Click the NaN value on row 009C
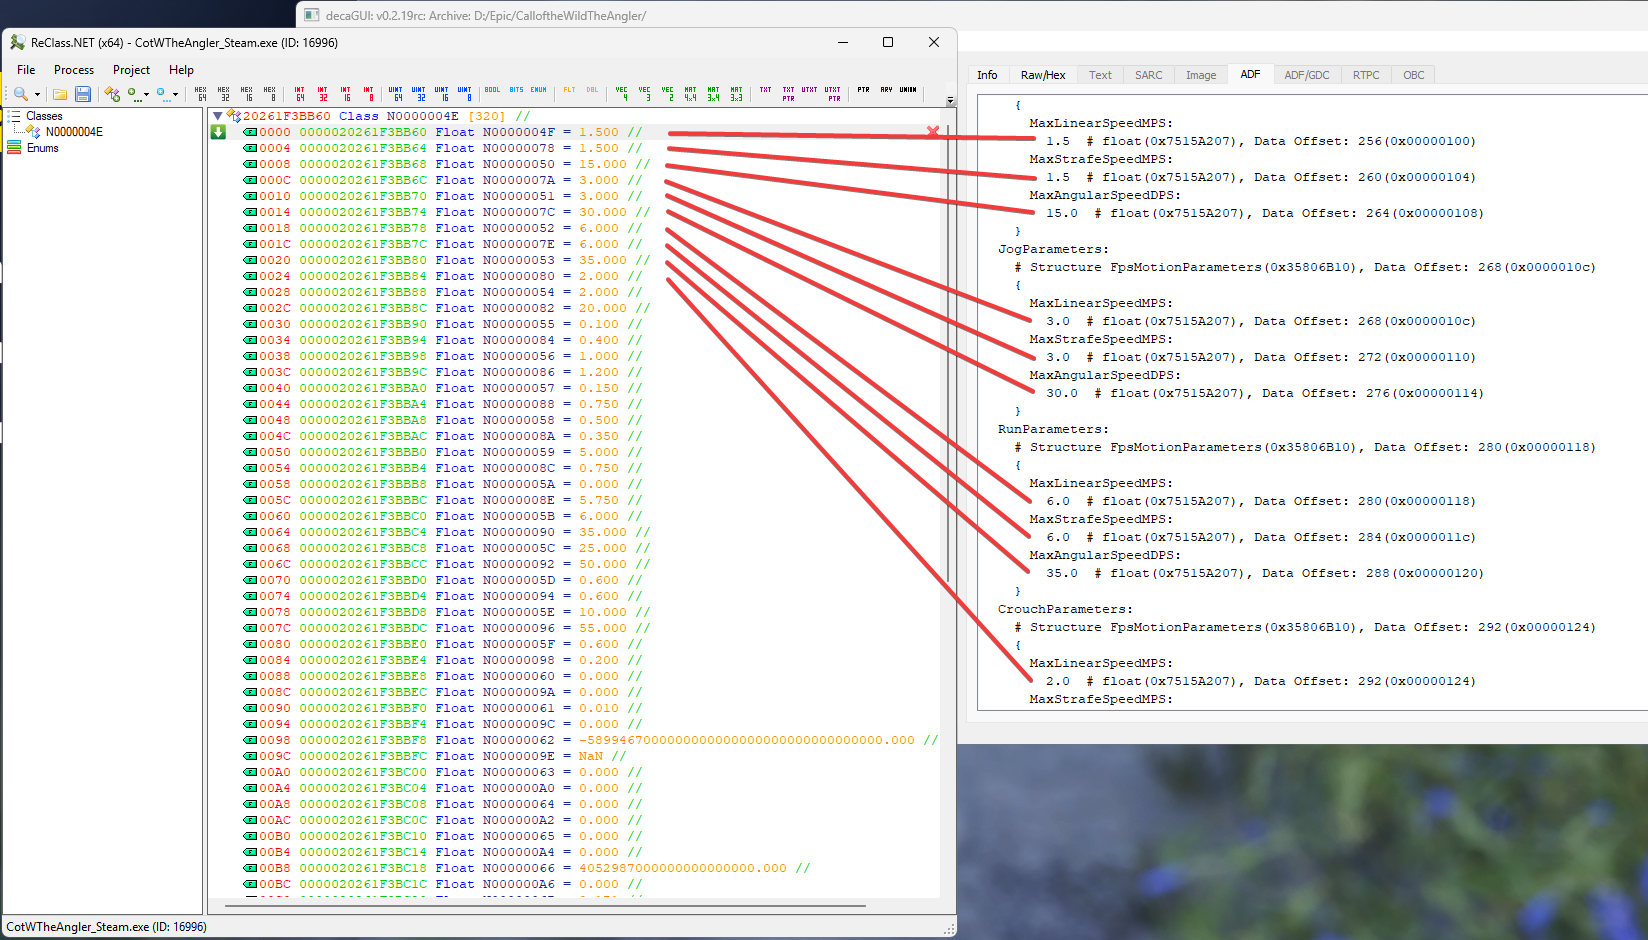 coord(591,756)
